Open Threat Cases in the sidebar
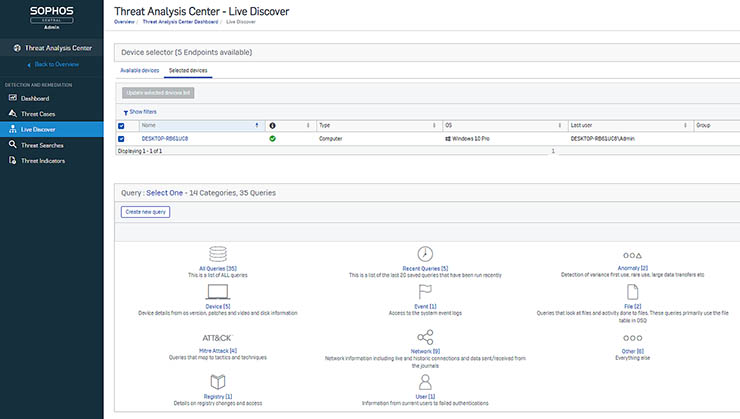Screen dimensions: 740x419 tap(38, 114)
